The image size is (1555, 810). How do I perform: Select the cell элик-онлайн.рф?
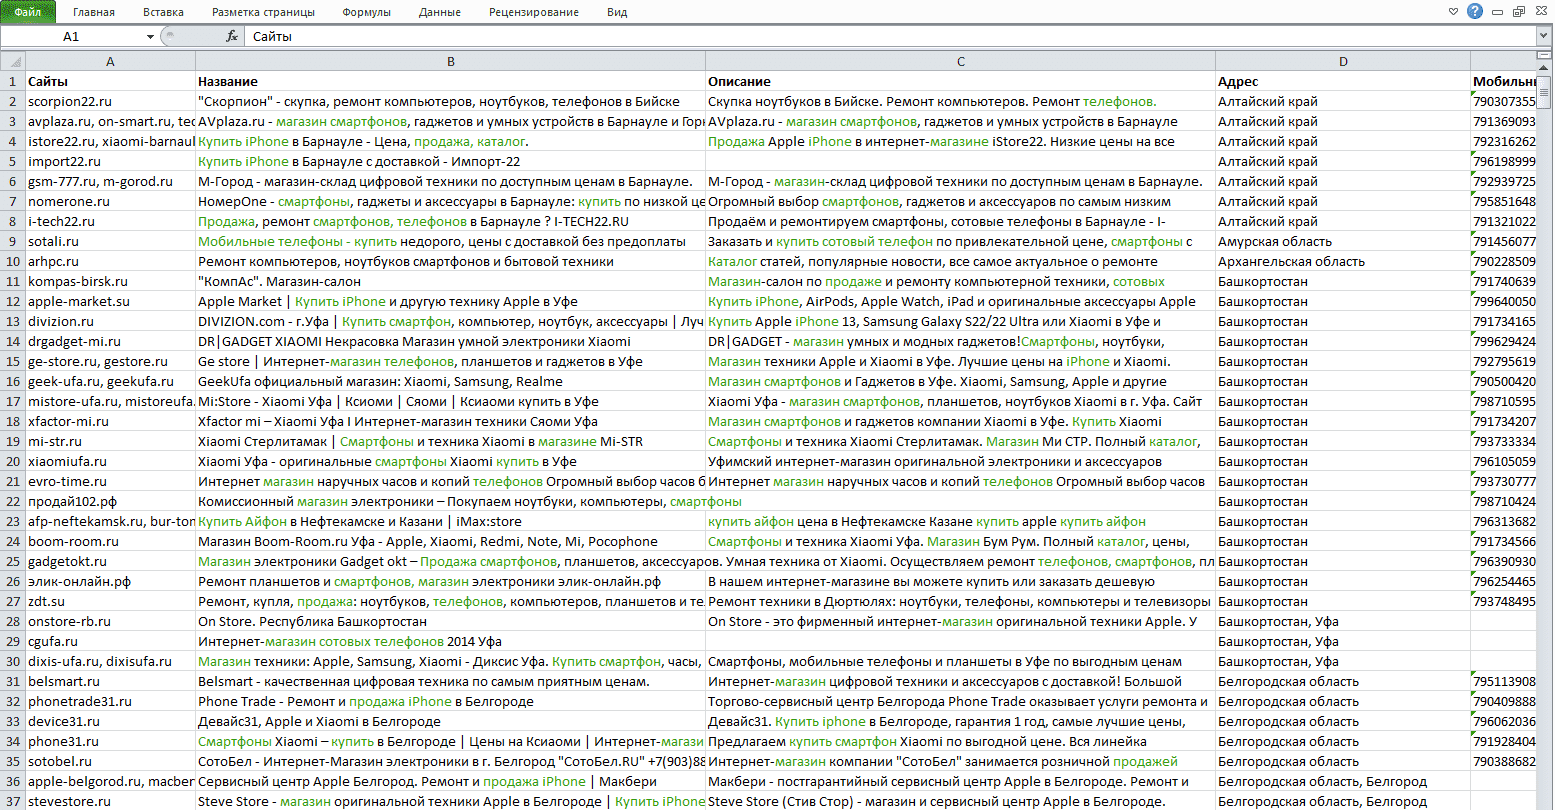click(x=110, y=581)
